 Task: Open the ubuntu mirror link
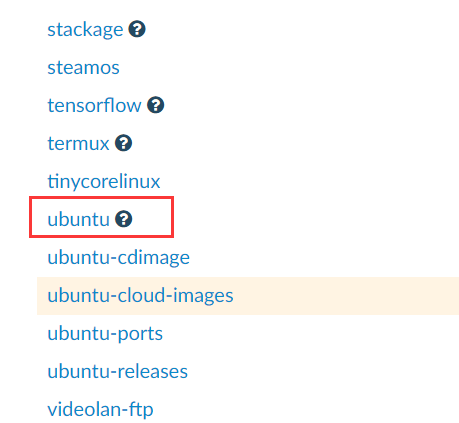pos(78,219)
